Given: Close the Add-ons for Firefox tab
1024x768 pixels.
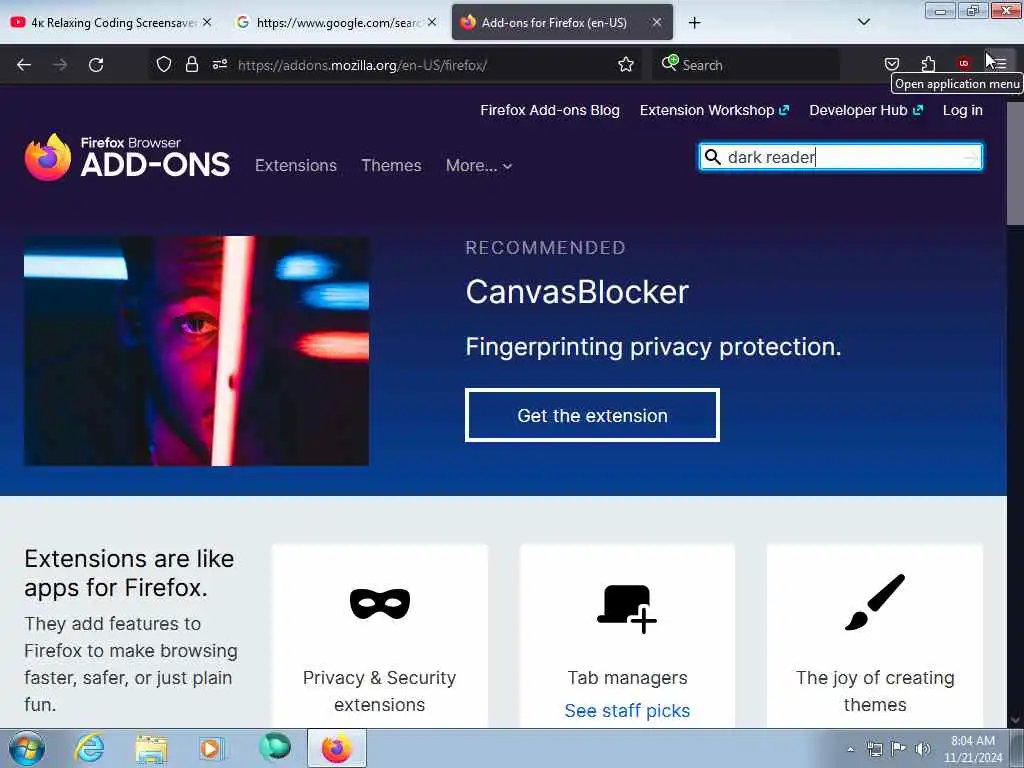Looking at the screenshot, I should [656, 22].
